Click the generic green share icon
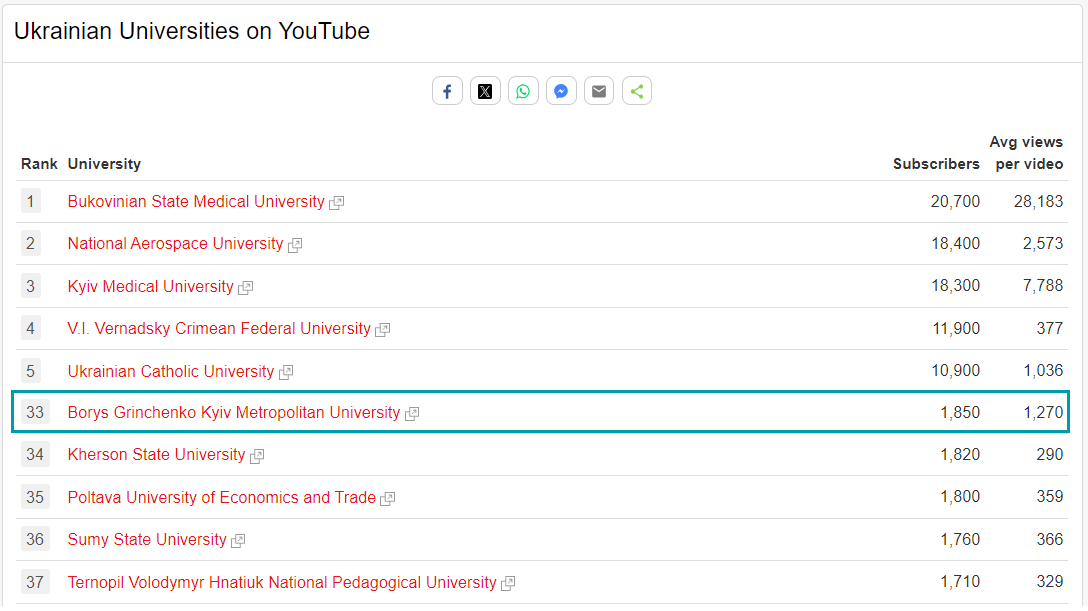This screenshot has width=1088, height=611. point(637,90)
